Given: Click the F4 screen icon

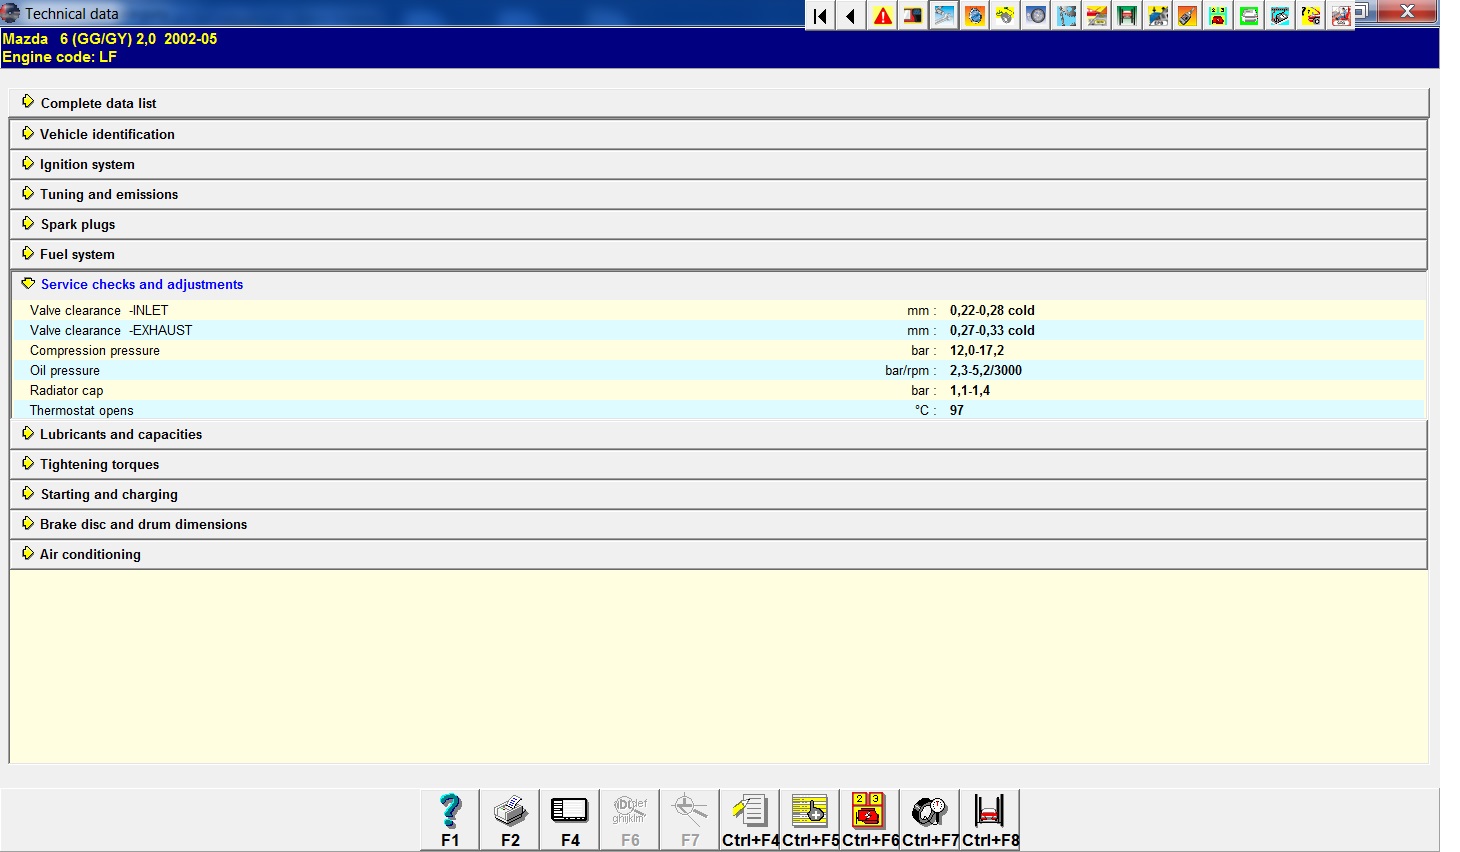Looking at the screenshot, I should click(x=570, y=819).
